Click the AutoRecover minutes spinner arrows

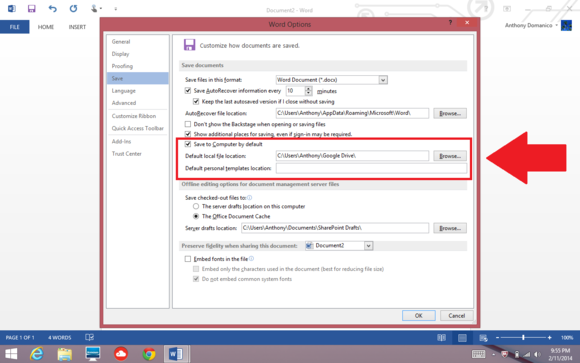[308, 91]
